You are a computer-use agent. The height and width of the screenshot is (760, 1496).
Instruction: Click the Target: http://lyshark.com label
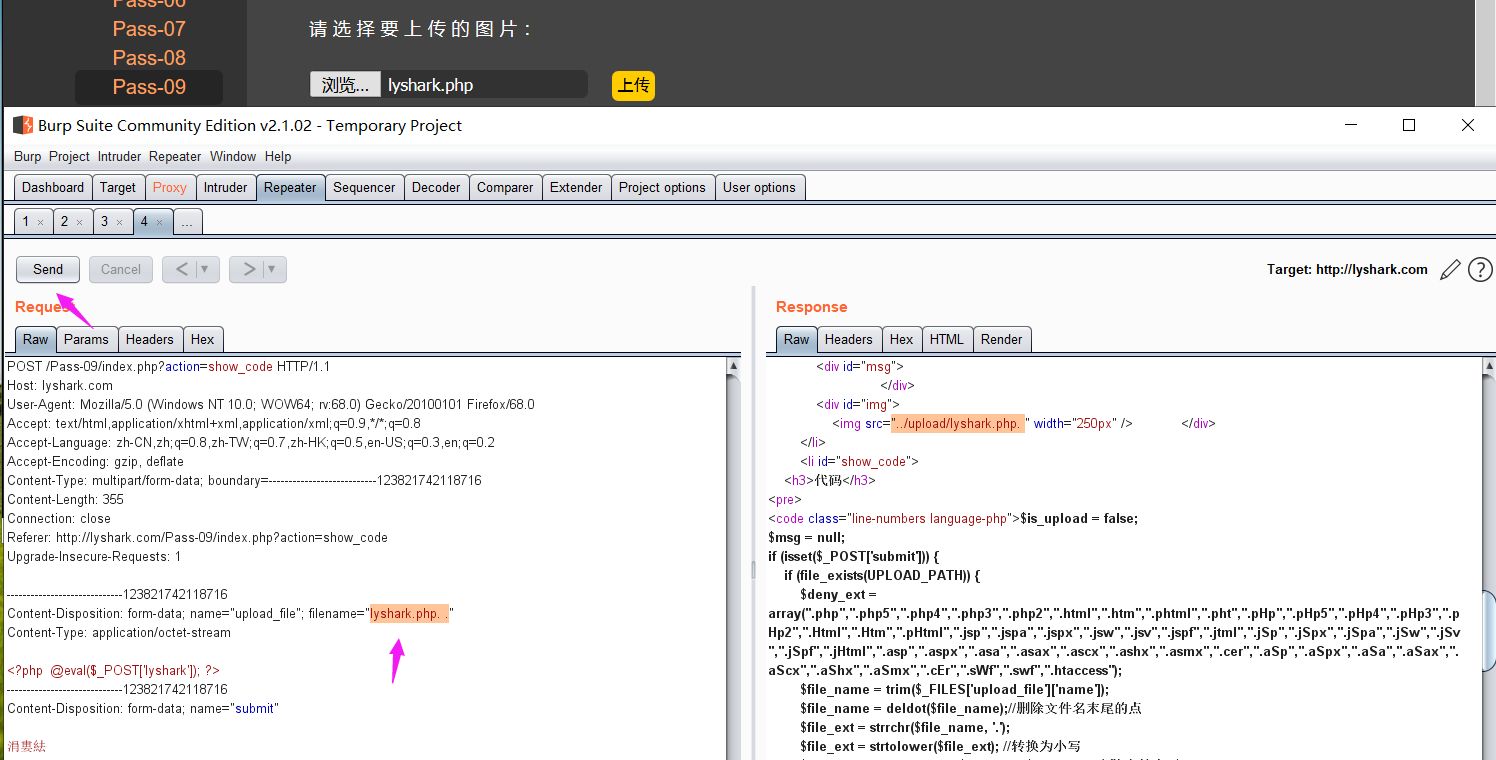pyautogui.click(x=1347, y=269)
